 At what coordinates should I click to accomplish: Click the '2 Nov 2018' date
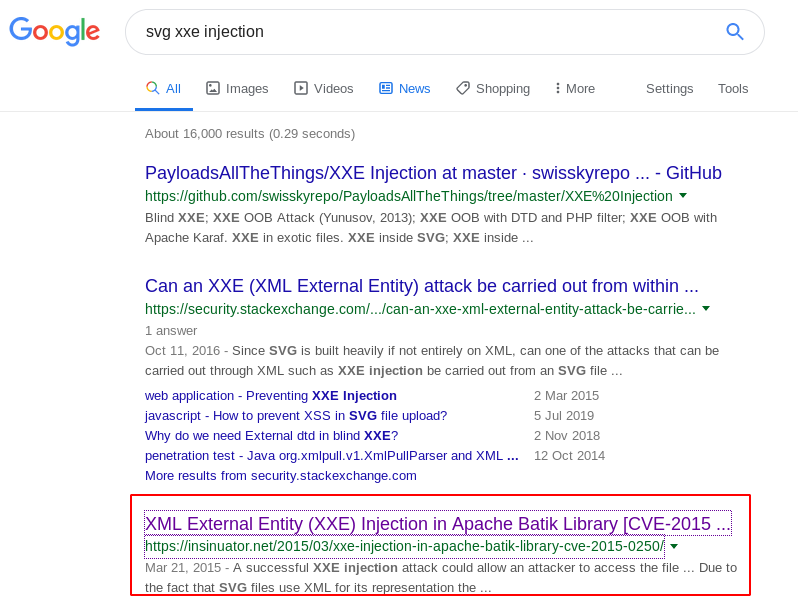[567, 436]
